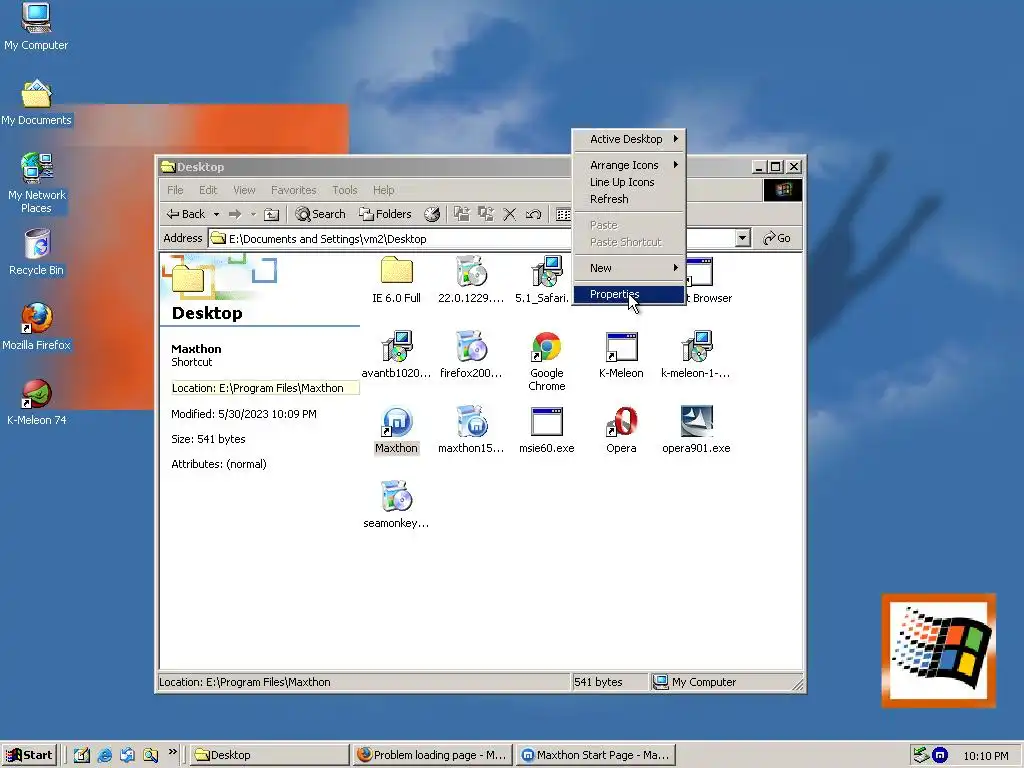Select the avantb1020 installer file
Image resolution: width=1024 pixels, height=768 pixels.
[396, 355]
